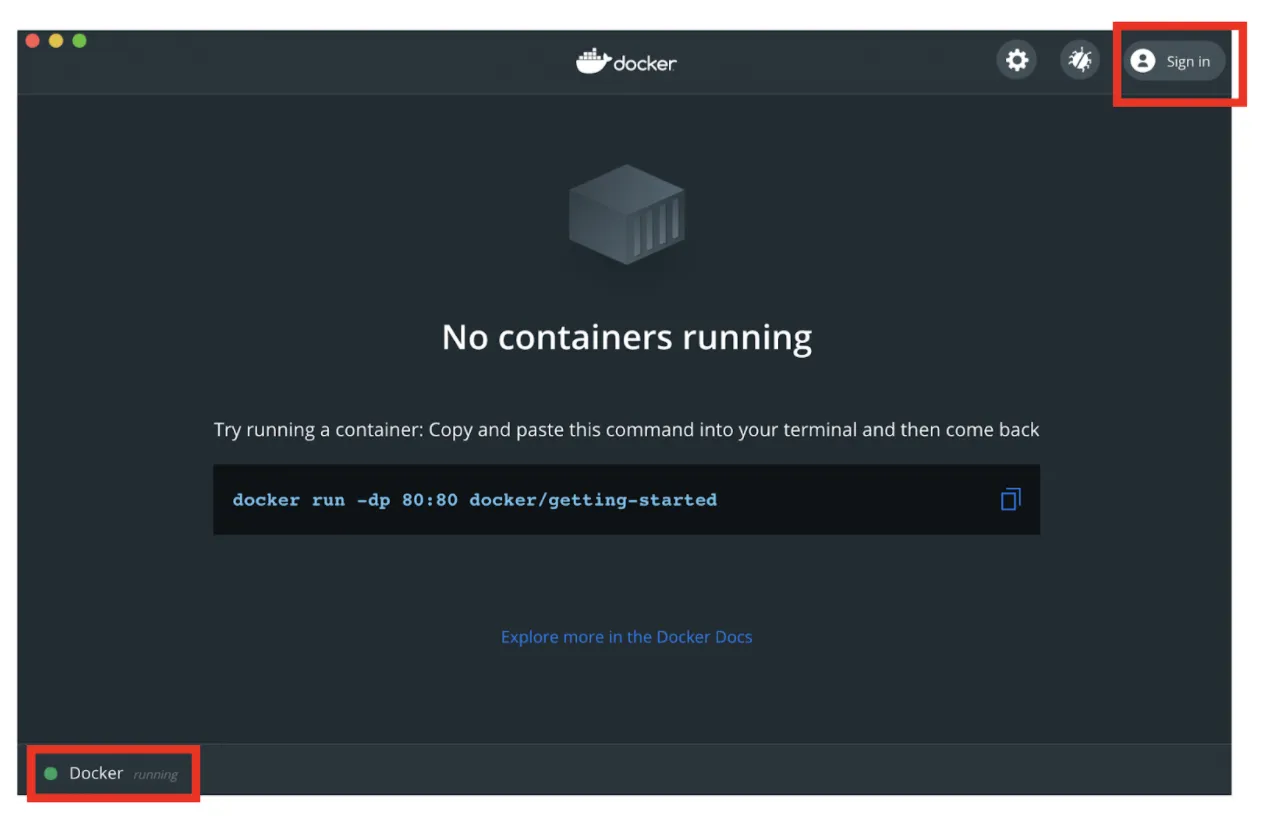
Task: Open Explore more in the Docker Docs link
Action: click(627, 637)
